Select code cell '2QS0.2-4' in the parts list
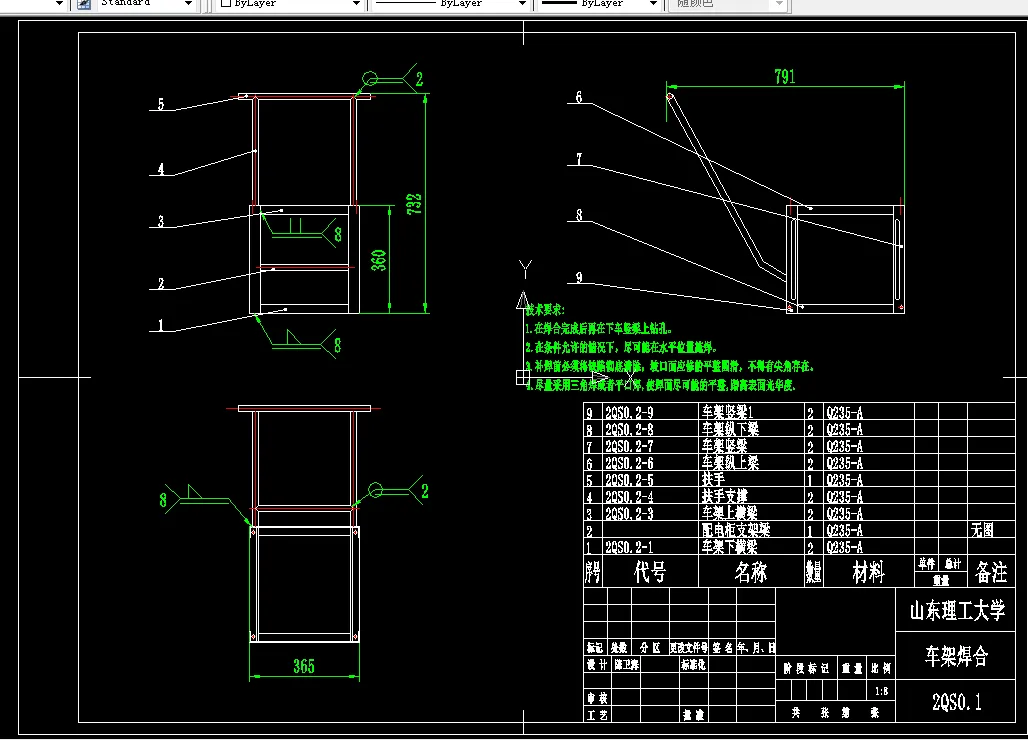 629,497
